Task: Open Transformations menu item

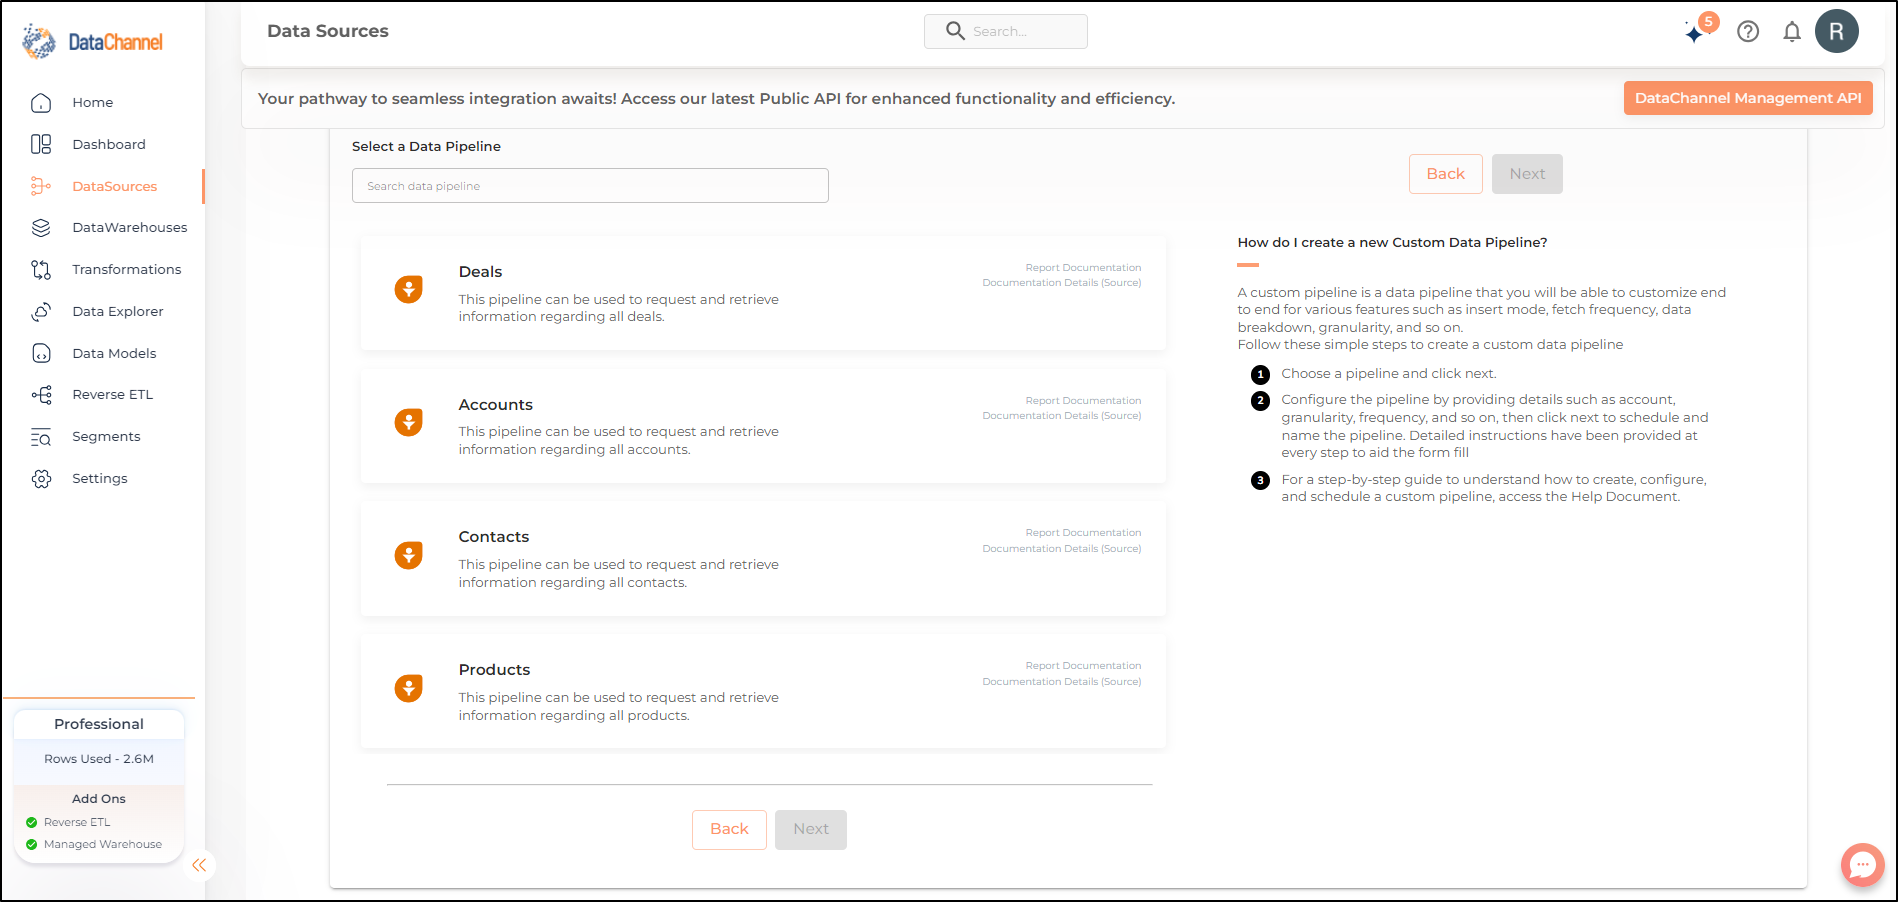Action: [127, 270]
